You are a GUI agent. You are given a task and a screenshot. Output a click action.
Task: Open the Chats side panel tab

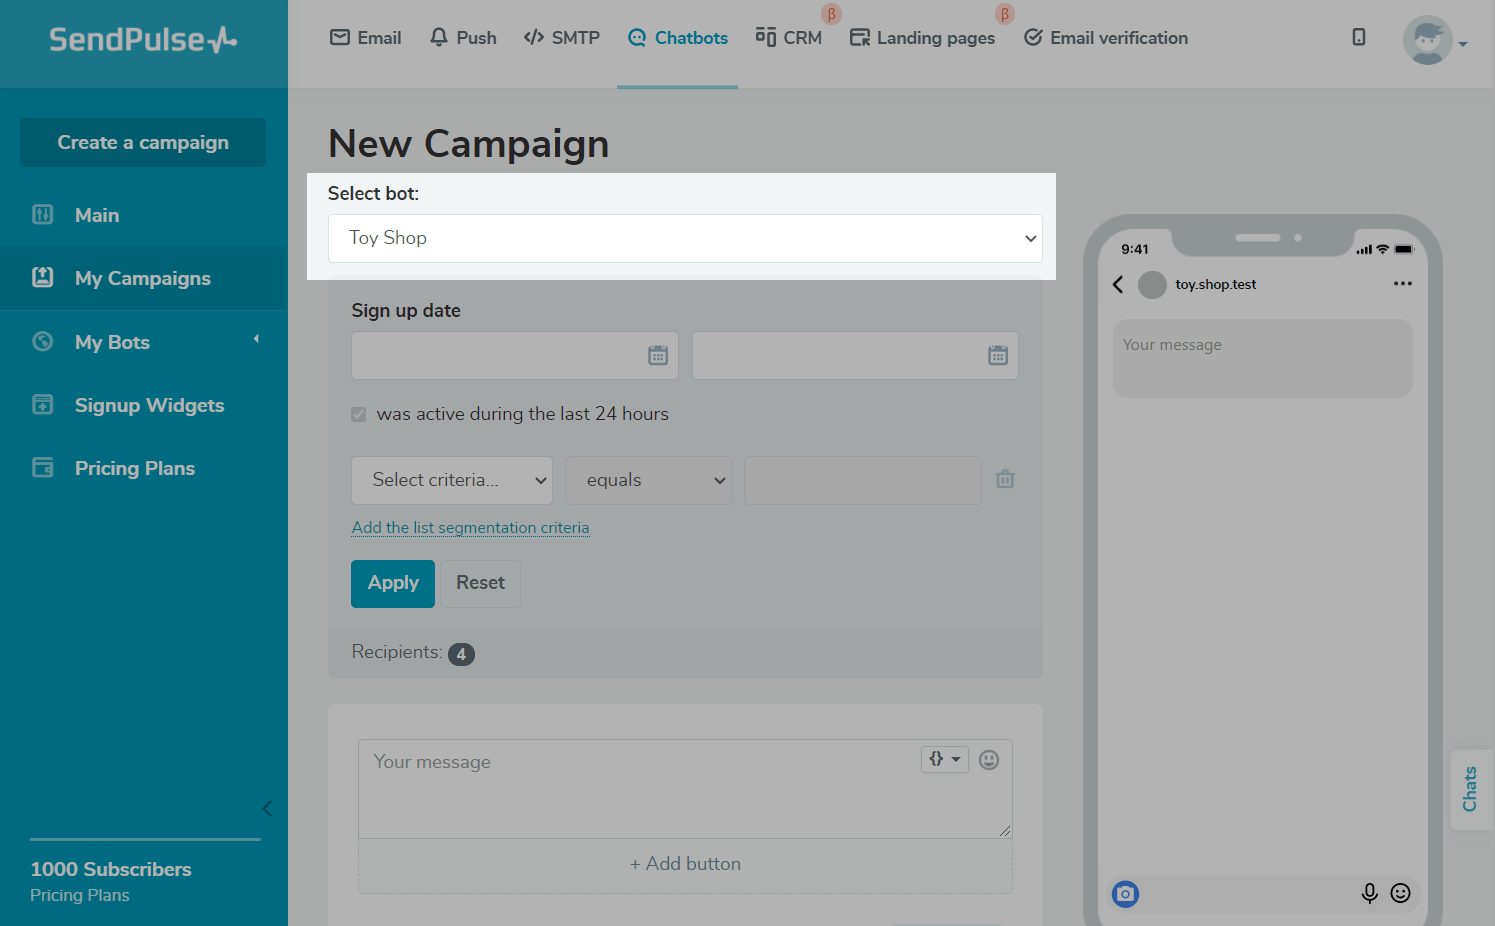coord(1470,789)
